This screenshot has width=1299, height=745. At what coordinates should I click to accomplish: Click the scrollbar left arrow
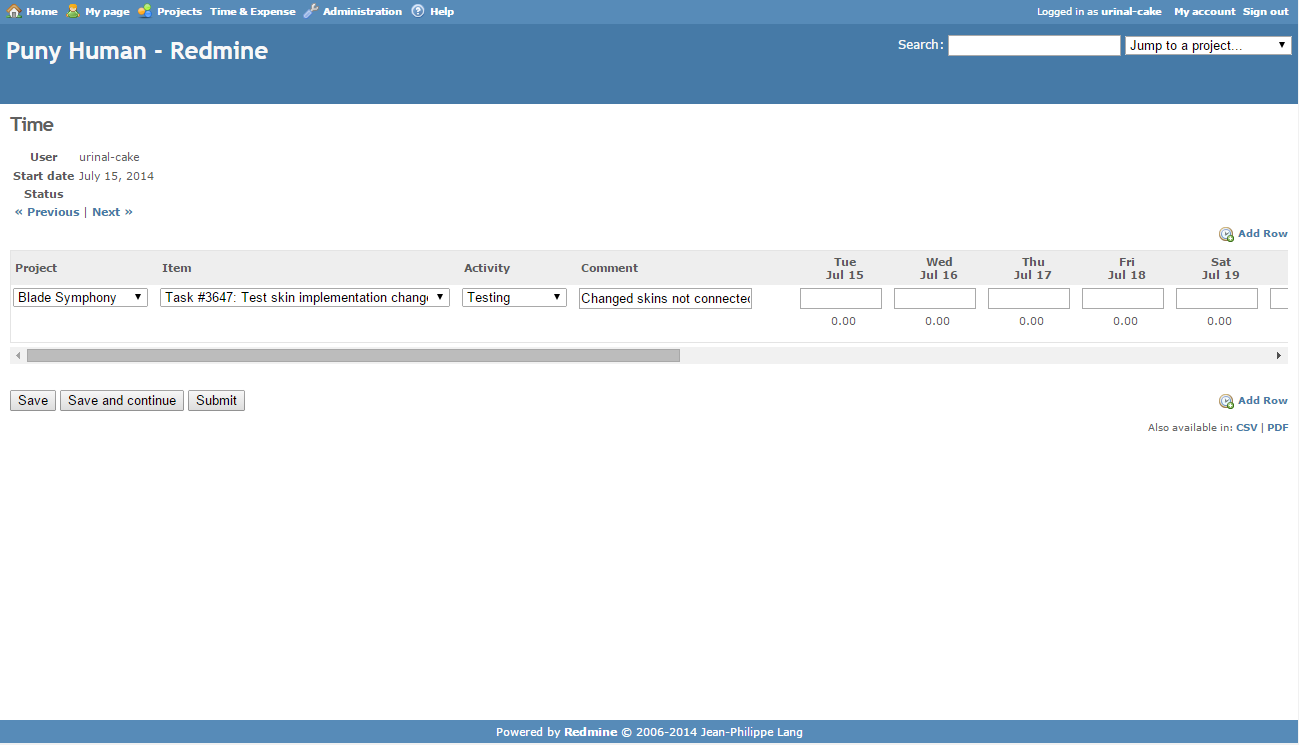(x=18, y=355)
